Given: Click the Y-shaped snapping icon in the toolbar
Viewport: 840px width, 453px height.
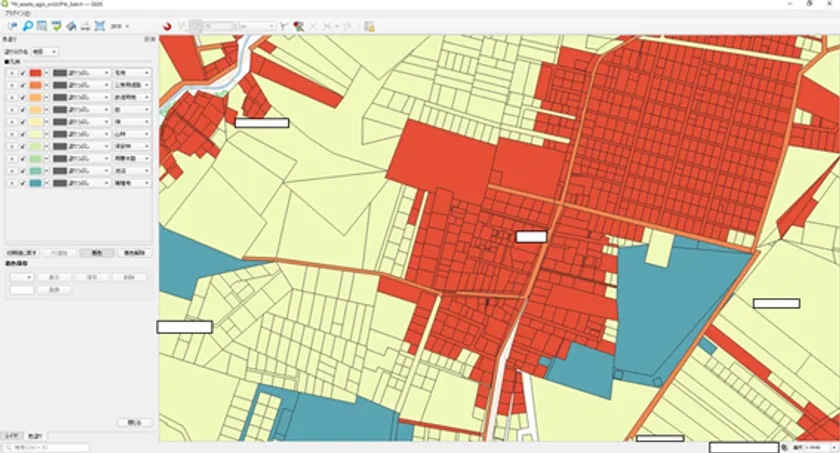Looking at the screenshot, I should (284, 26).
